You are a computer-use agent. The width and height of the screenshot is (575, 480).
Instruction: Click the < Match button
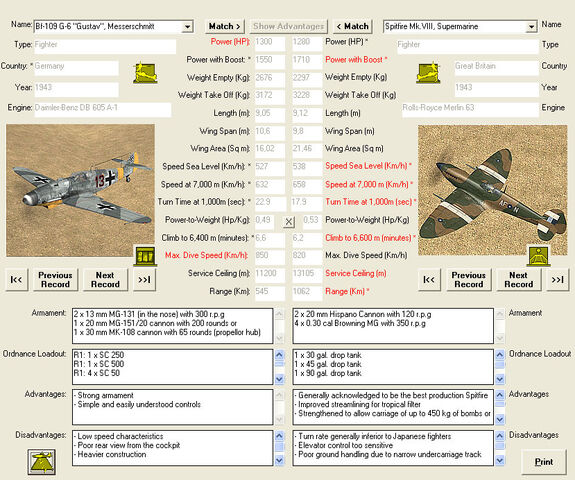click(352, 26)
